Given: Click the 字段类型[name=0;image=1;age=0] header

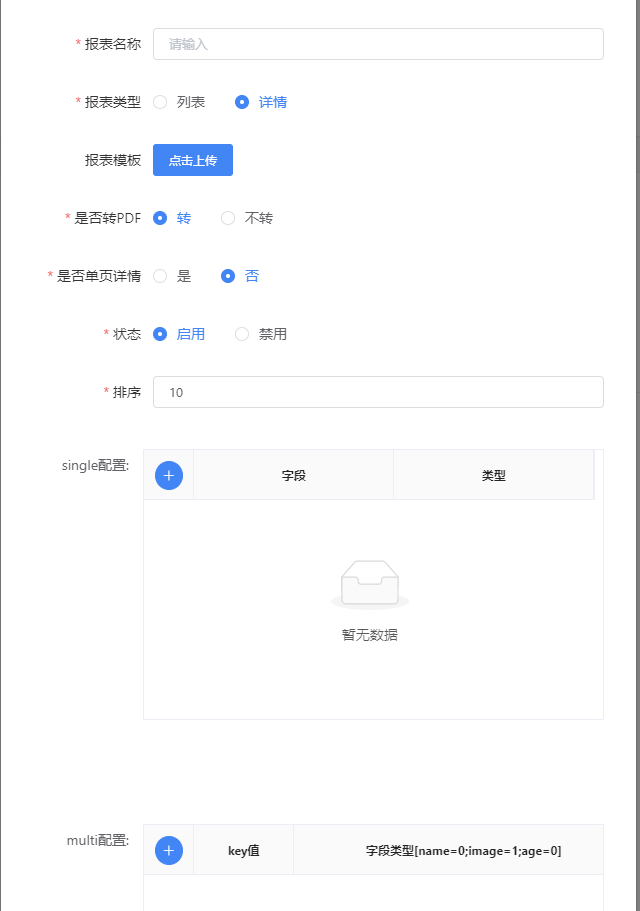Looking at the screenshot, I should click(x=463, y=851).
